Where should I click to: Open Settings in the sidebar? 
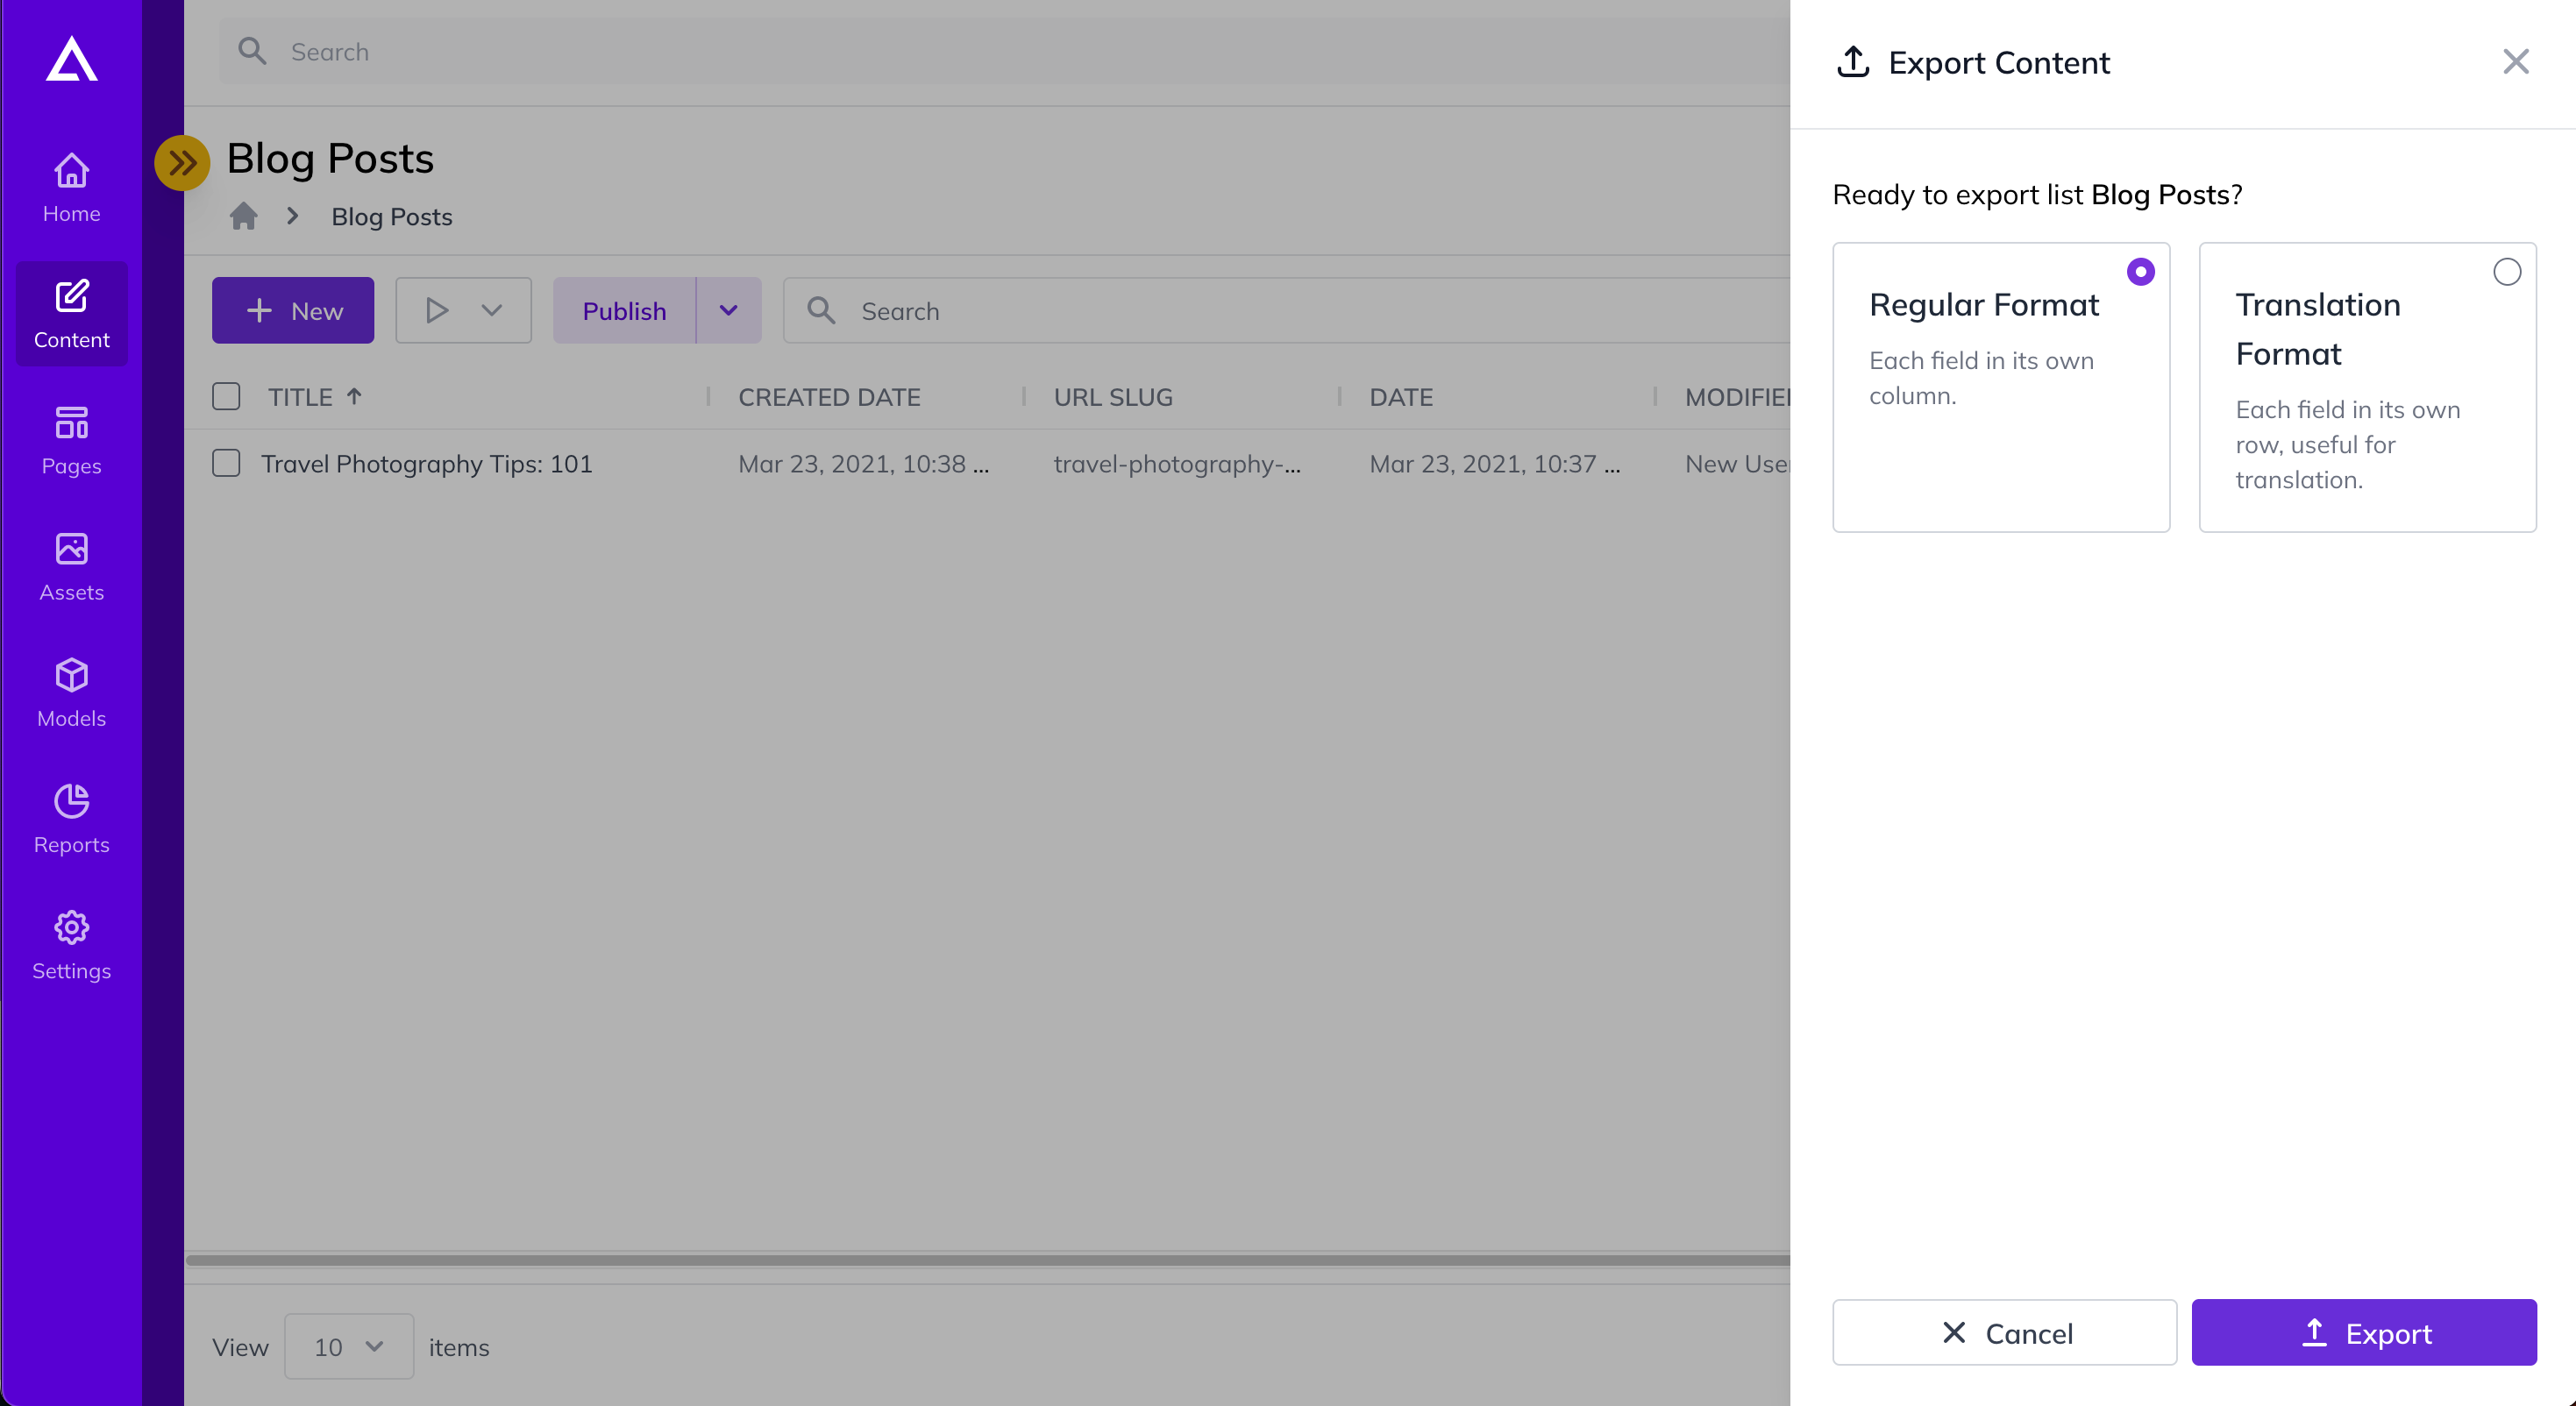71,944
